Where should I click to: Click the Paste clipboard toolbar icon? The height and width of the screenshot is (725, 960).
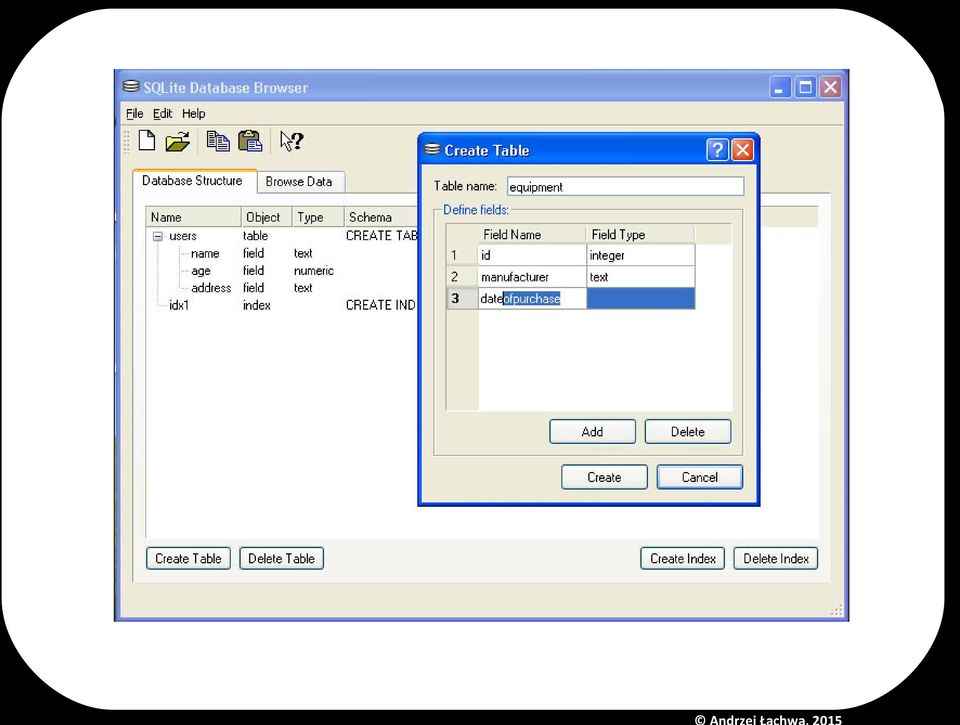250,141
